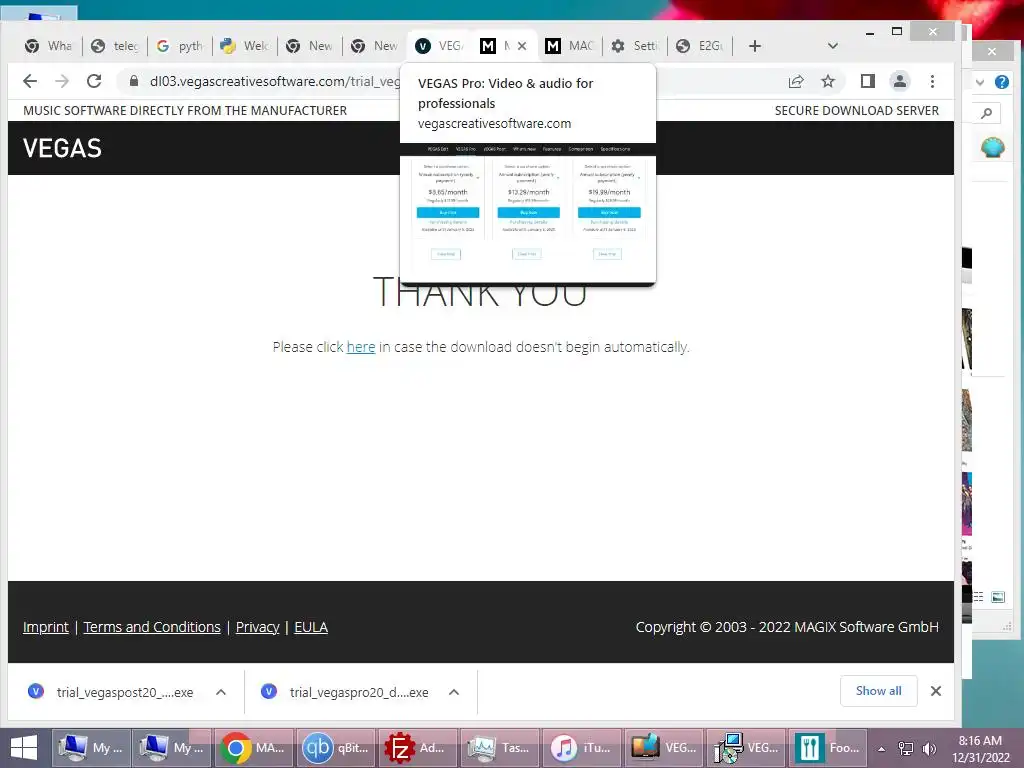Open volume control tray icon
This screenshot has height=768, width=1024.
[929, 749]
